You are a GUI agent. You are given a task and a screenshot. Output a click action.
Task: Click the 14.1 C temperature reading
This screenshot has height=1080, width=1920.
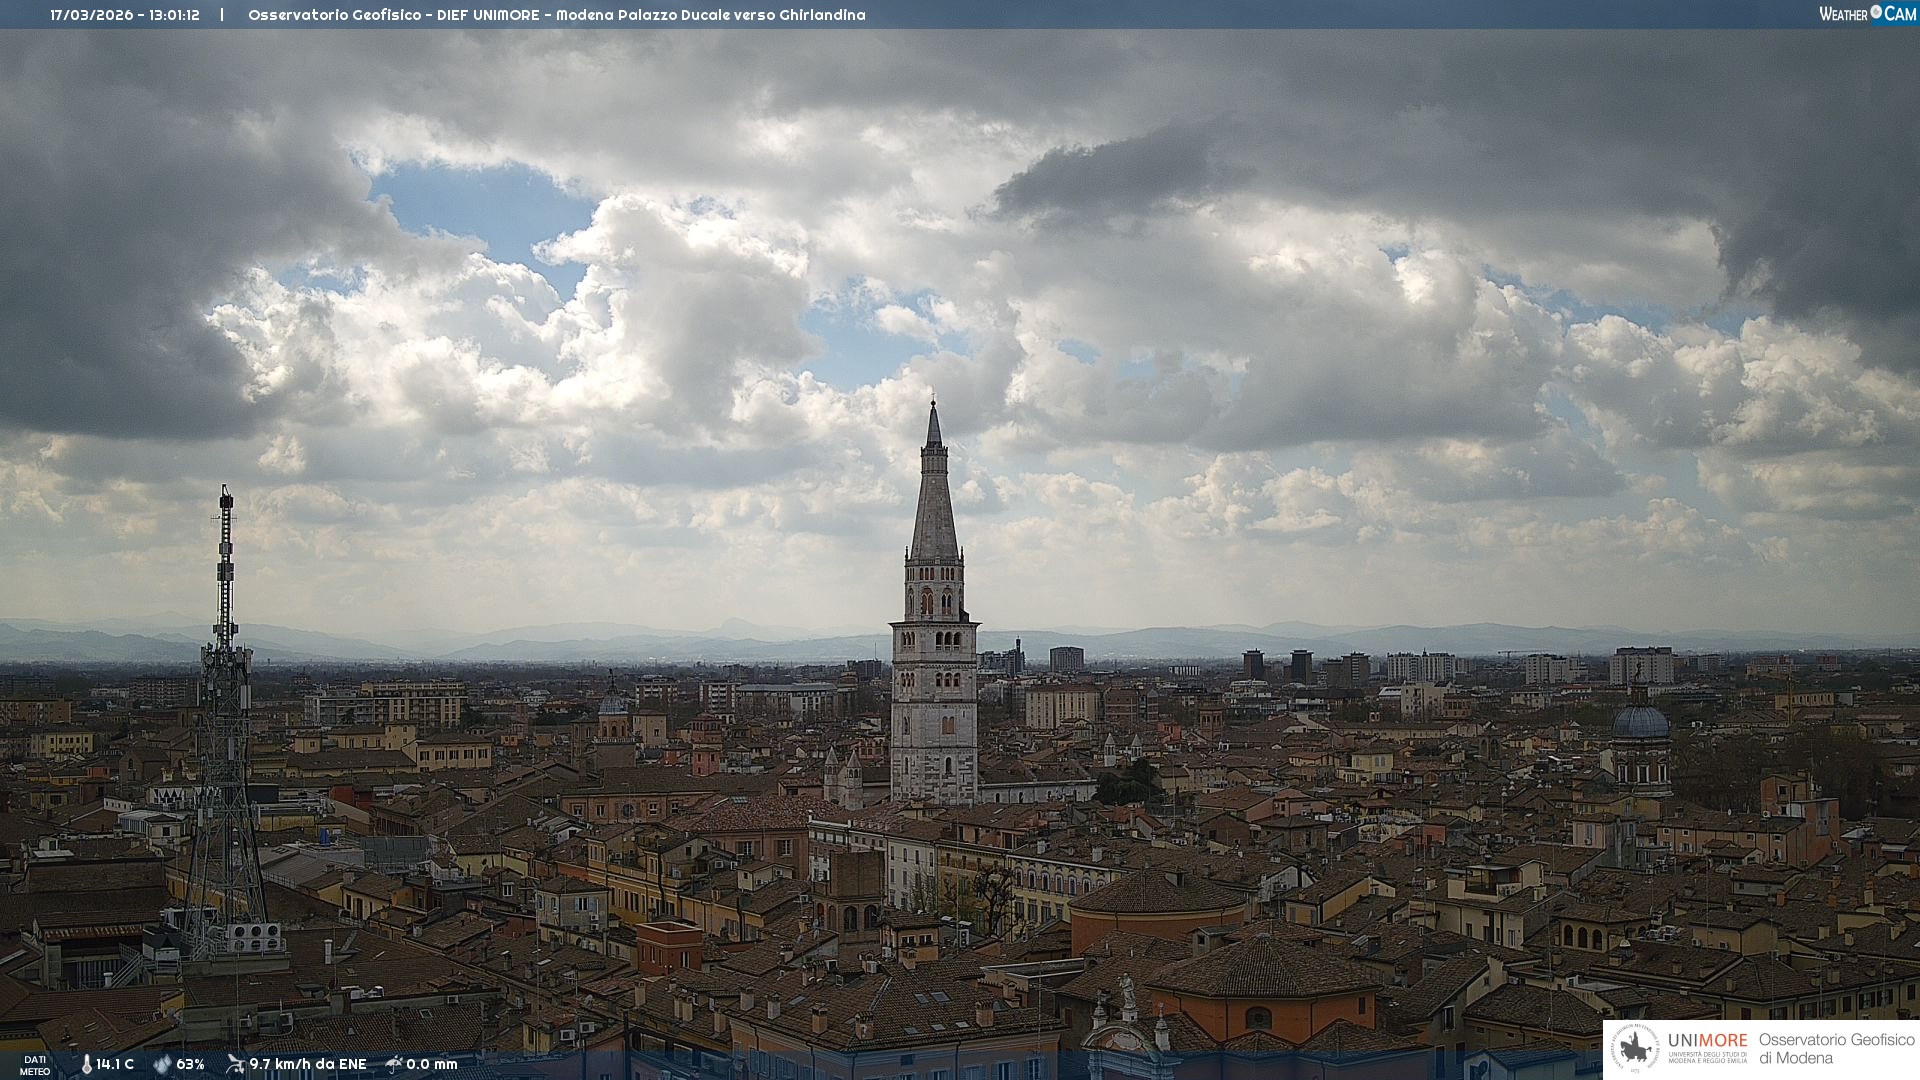[115, 1064]
